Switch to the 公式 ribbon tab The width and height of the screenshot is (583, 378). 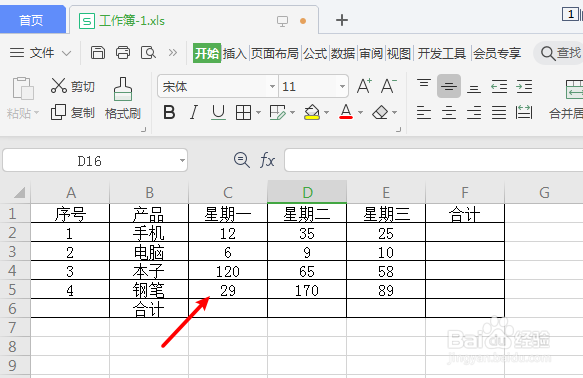click(x=315, y=53)
